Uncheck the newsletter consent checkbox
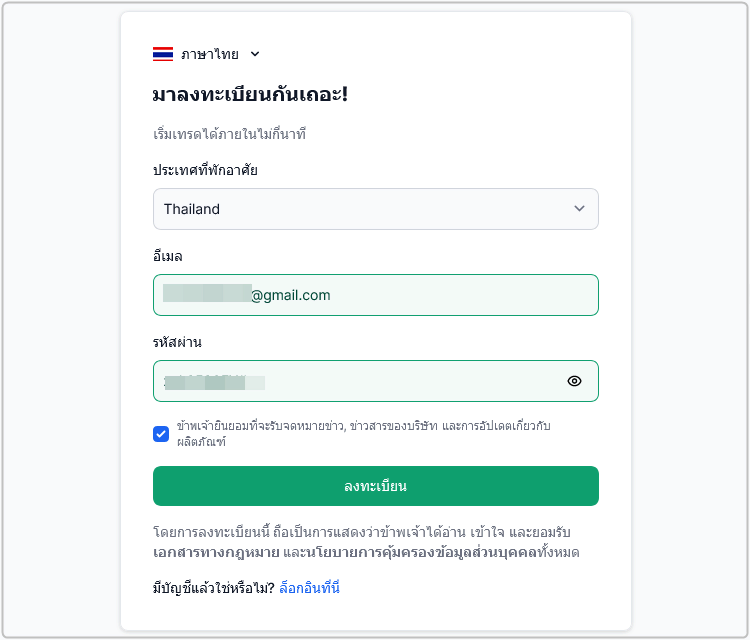Screen dimensions: 750x640 tap(161, 434)
